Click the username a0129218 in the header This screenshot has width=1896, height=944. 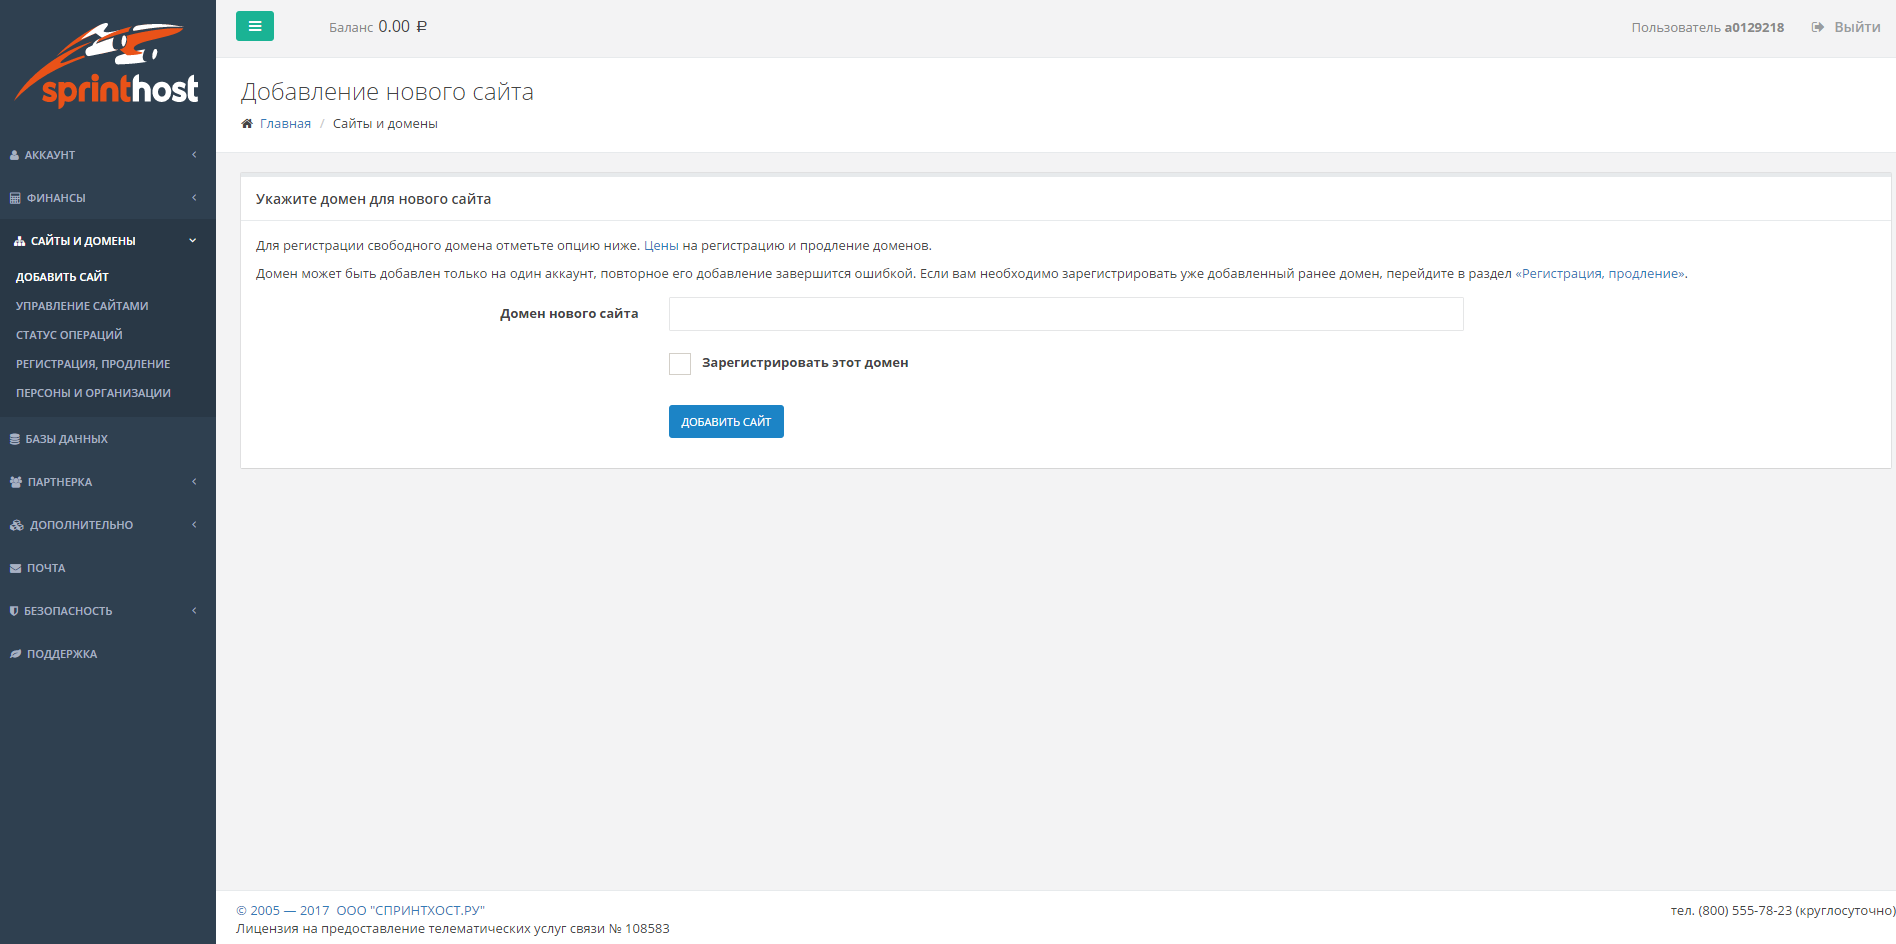[1754, 28]
